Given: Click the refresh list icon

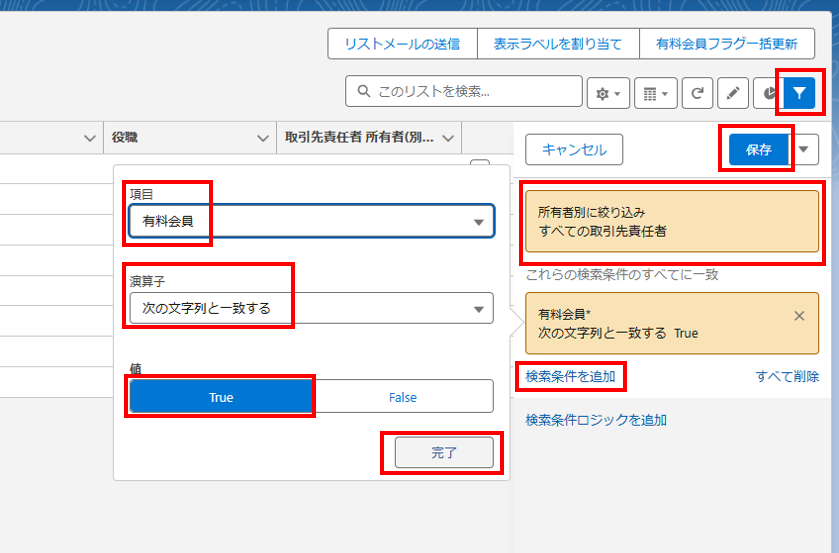Looking at the screenshot, I should click(x=697, y=93).
